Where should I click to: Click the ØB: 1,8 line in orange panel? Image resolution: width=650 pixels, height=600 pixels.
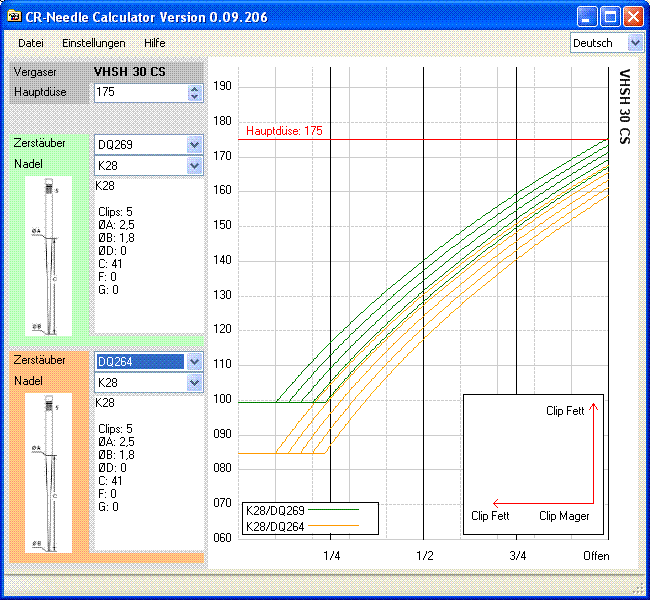[x=116, y=455]
